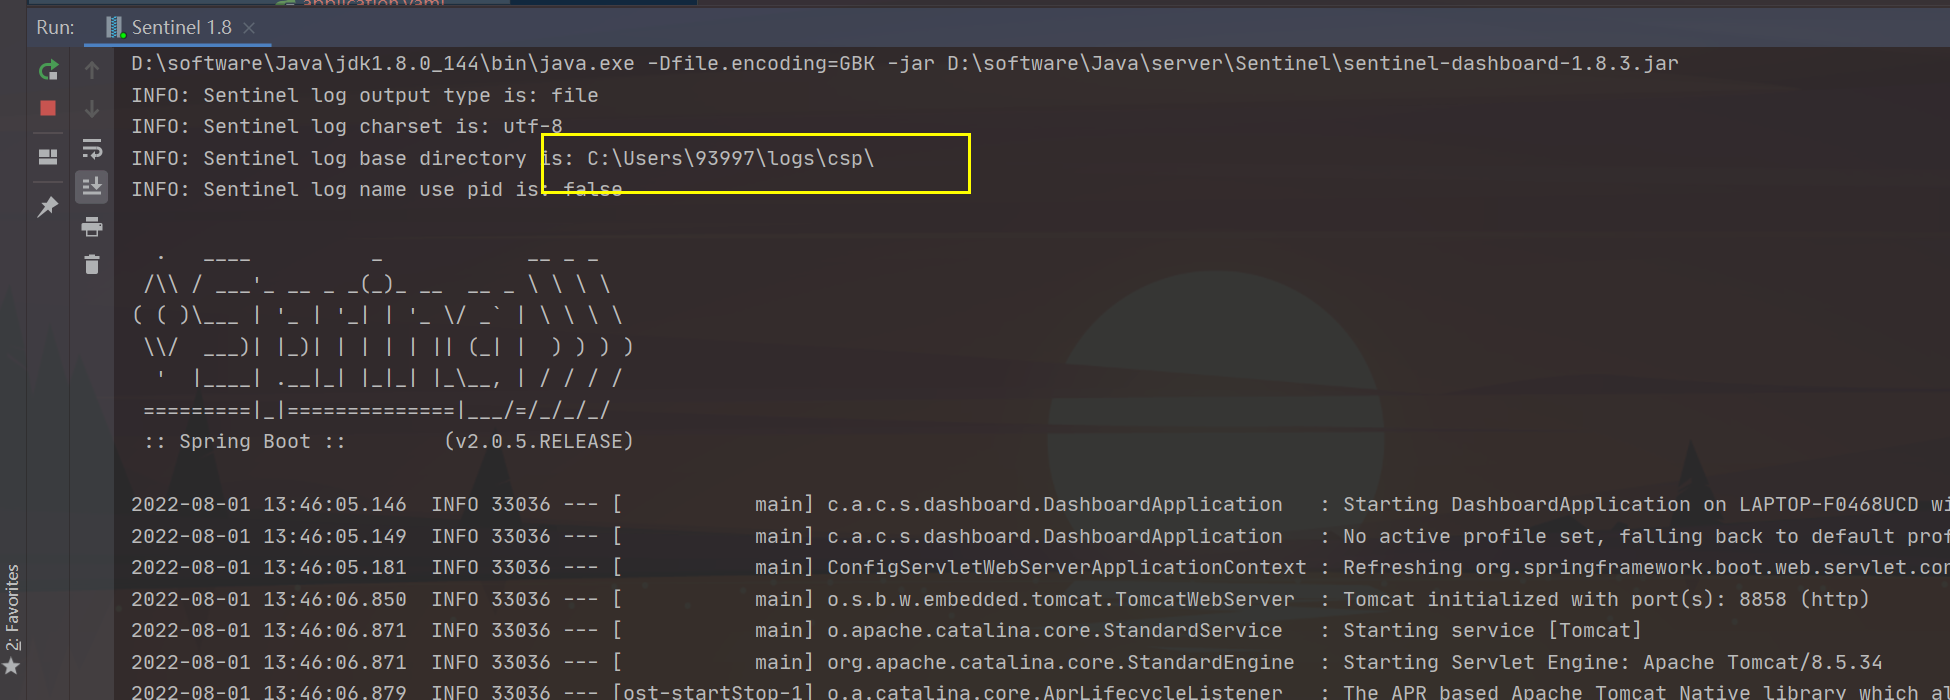Pin the Run tab with the pin icon
This screenshot has height=700, width=1950.
pos(48,207)
